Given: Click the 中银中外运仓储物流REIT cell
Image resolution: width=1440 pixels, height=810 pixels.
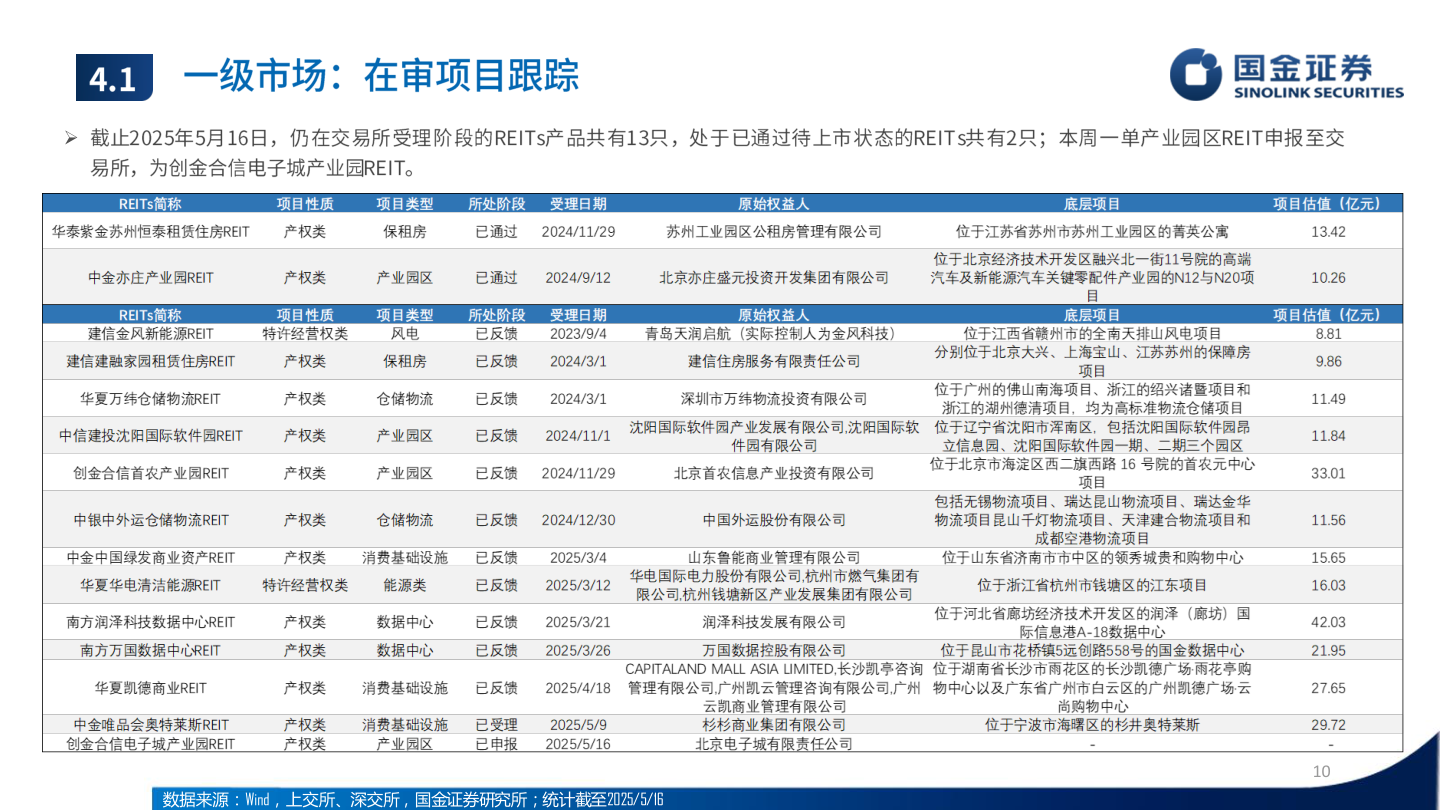Looking at the screenshot, I should [151, 520].
